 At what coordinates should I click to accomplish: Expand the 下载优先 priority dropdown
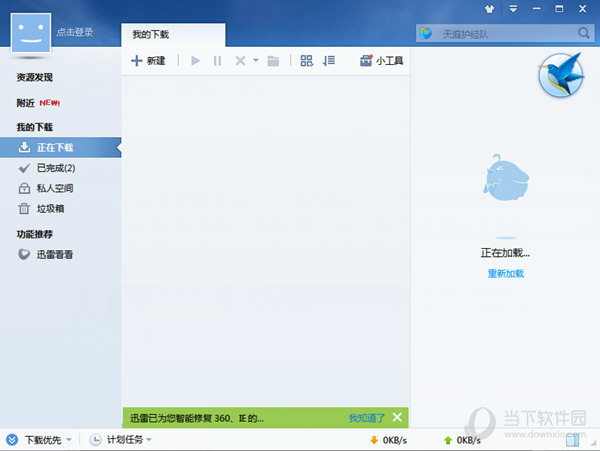67,440
